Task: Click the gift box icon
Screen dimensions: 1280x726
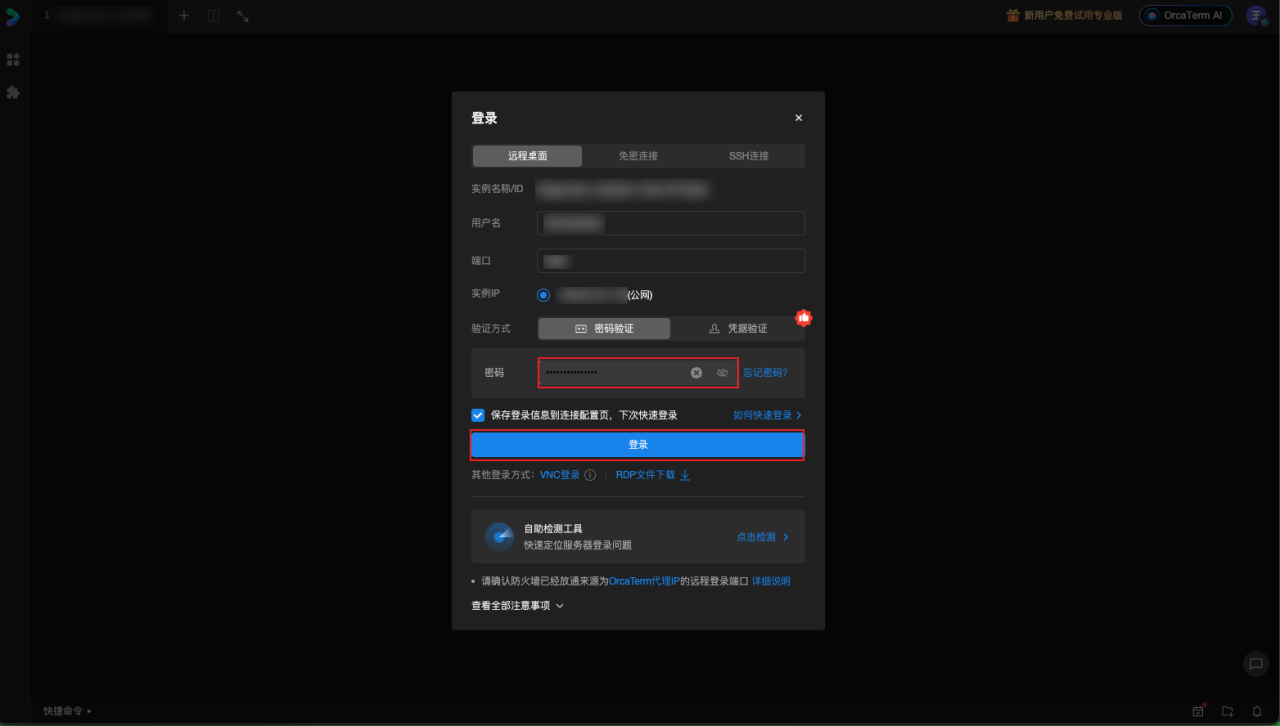Action: coord(1013,16)
